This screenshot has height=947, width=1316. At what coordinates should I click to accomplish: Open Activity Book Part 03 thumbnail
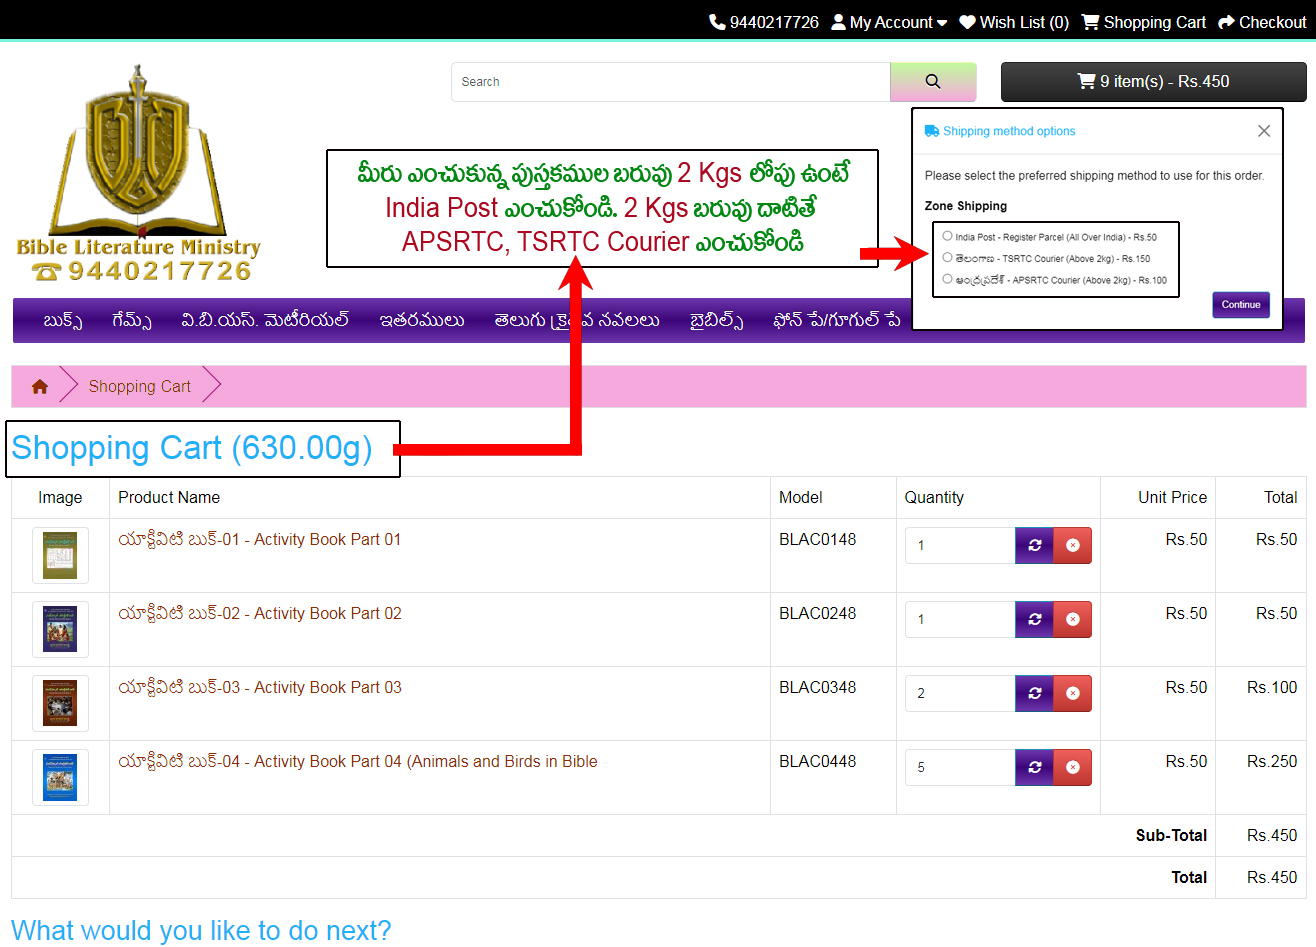click(60, 703)
